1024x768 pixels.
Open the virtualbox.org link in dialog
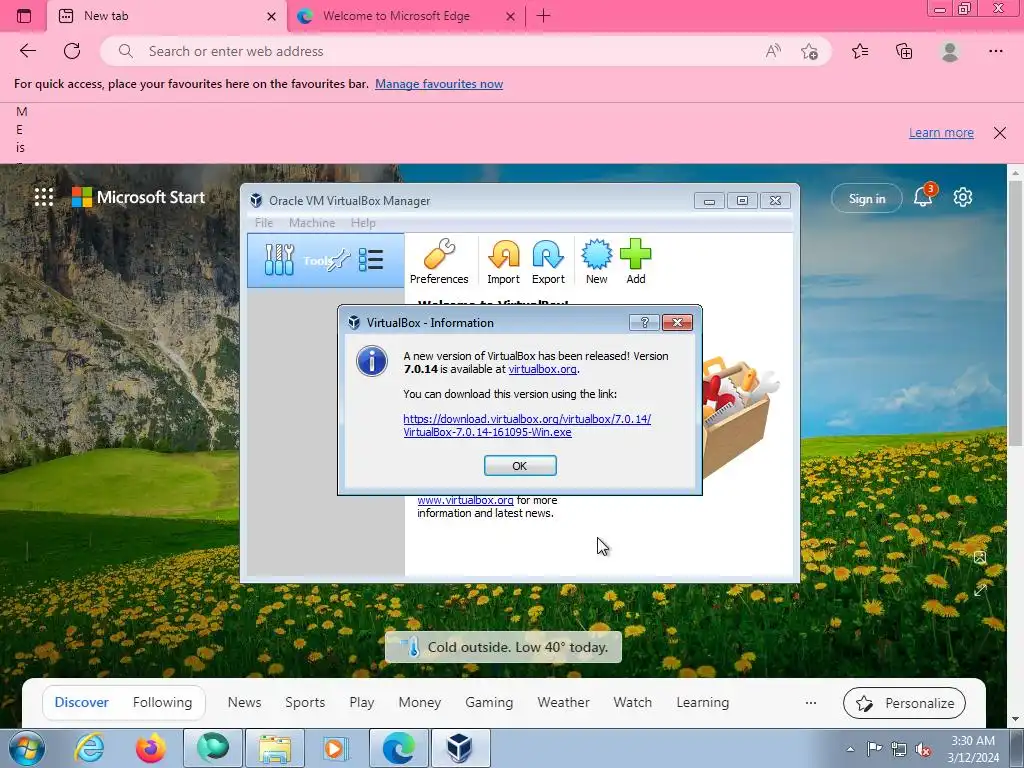[542, 369]
